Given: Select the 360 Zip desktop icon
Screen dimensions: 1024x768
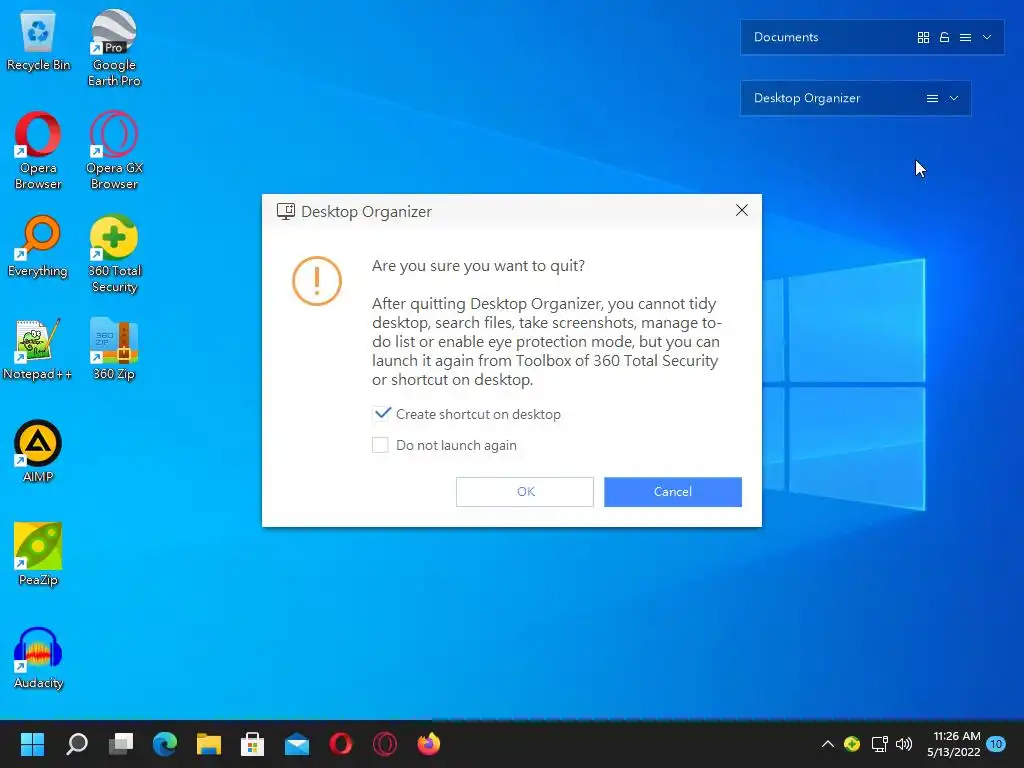Looking at the screenshot, I should coord(114,349).
